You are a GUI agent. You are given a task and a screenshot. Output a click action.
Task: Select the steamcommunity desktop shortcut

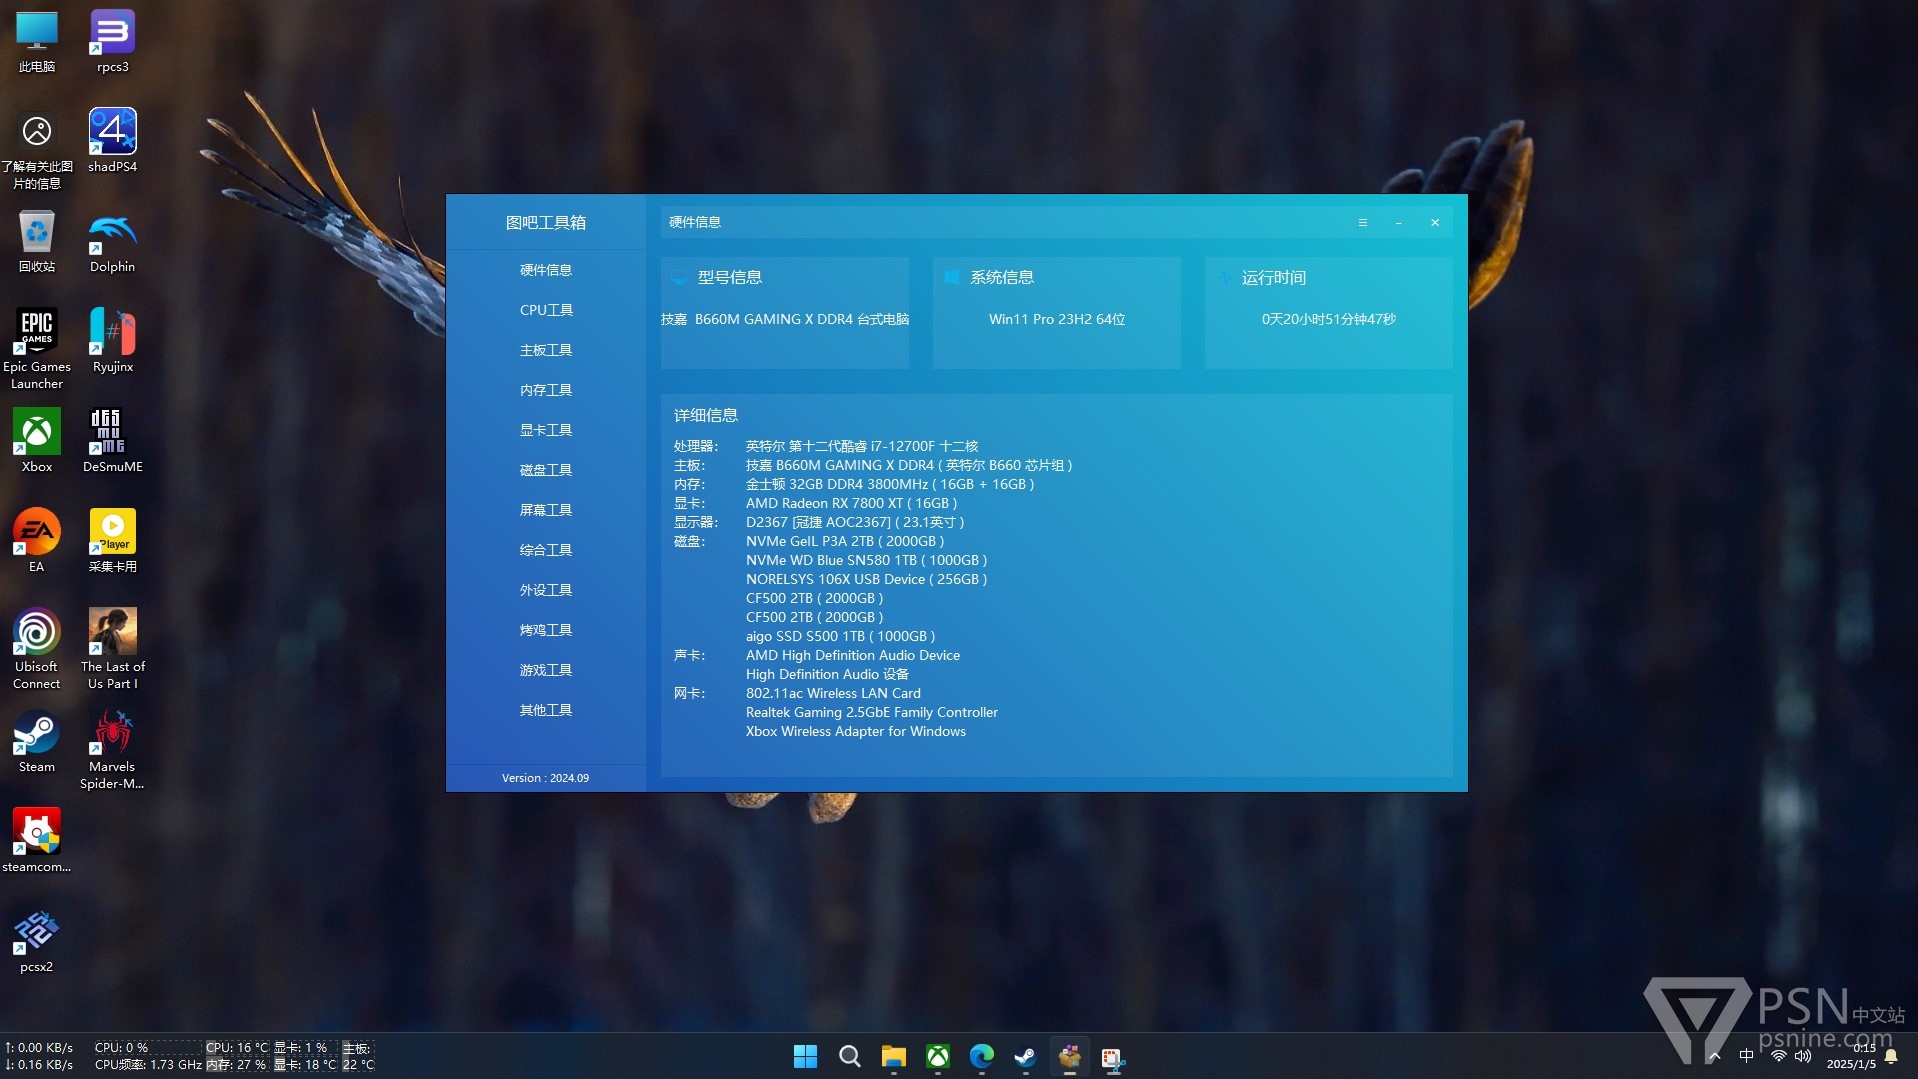click(37, 841)
